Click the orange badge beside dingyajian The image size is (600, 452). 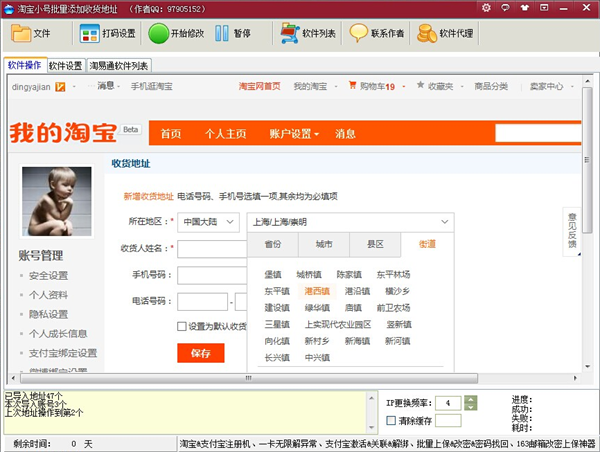tap(60, 87)
